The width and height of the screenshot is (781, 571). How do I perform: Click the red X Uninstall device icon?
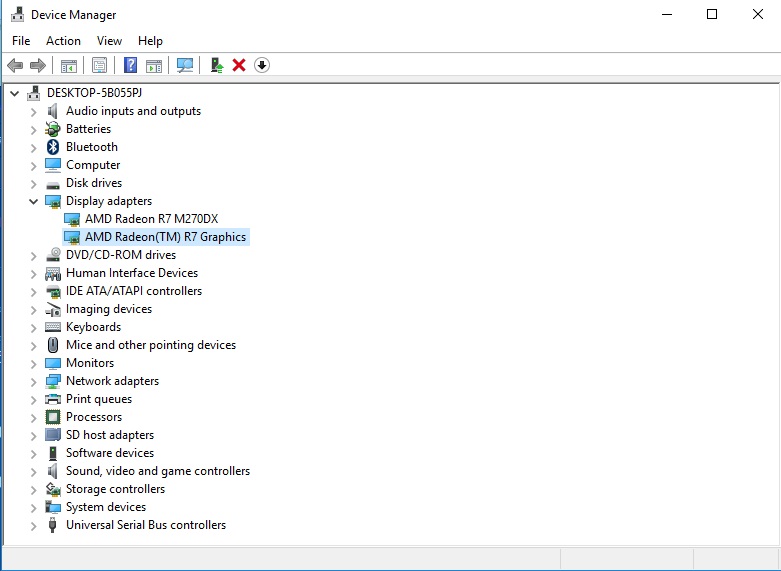point(239,65)
